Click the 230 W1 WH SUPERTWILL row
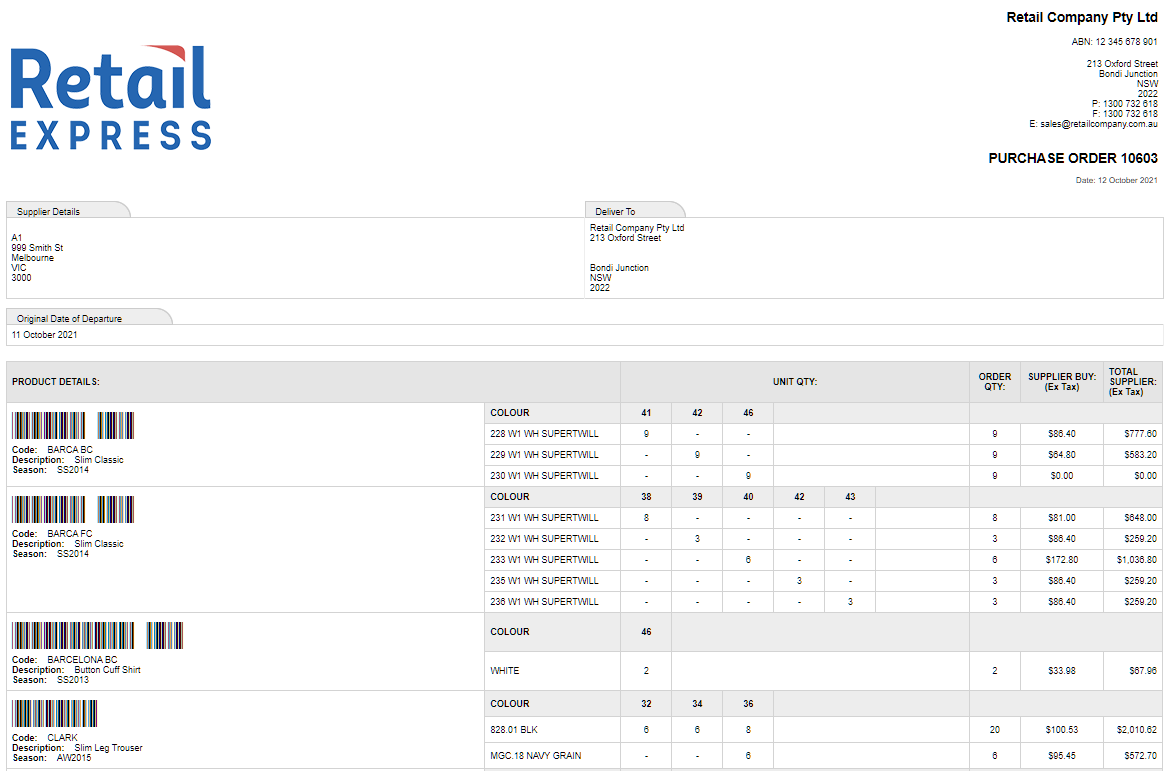Image resolution: width=1167 pixels, height=771 pixels. [x=823, y=476]
